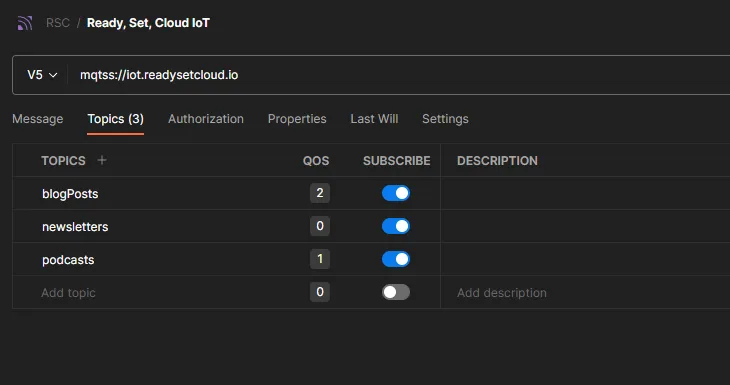This screenshot has height=385, width=730.
Task: Click the SUBSCRIBE column header
Action: pos(397,161)
